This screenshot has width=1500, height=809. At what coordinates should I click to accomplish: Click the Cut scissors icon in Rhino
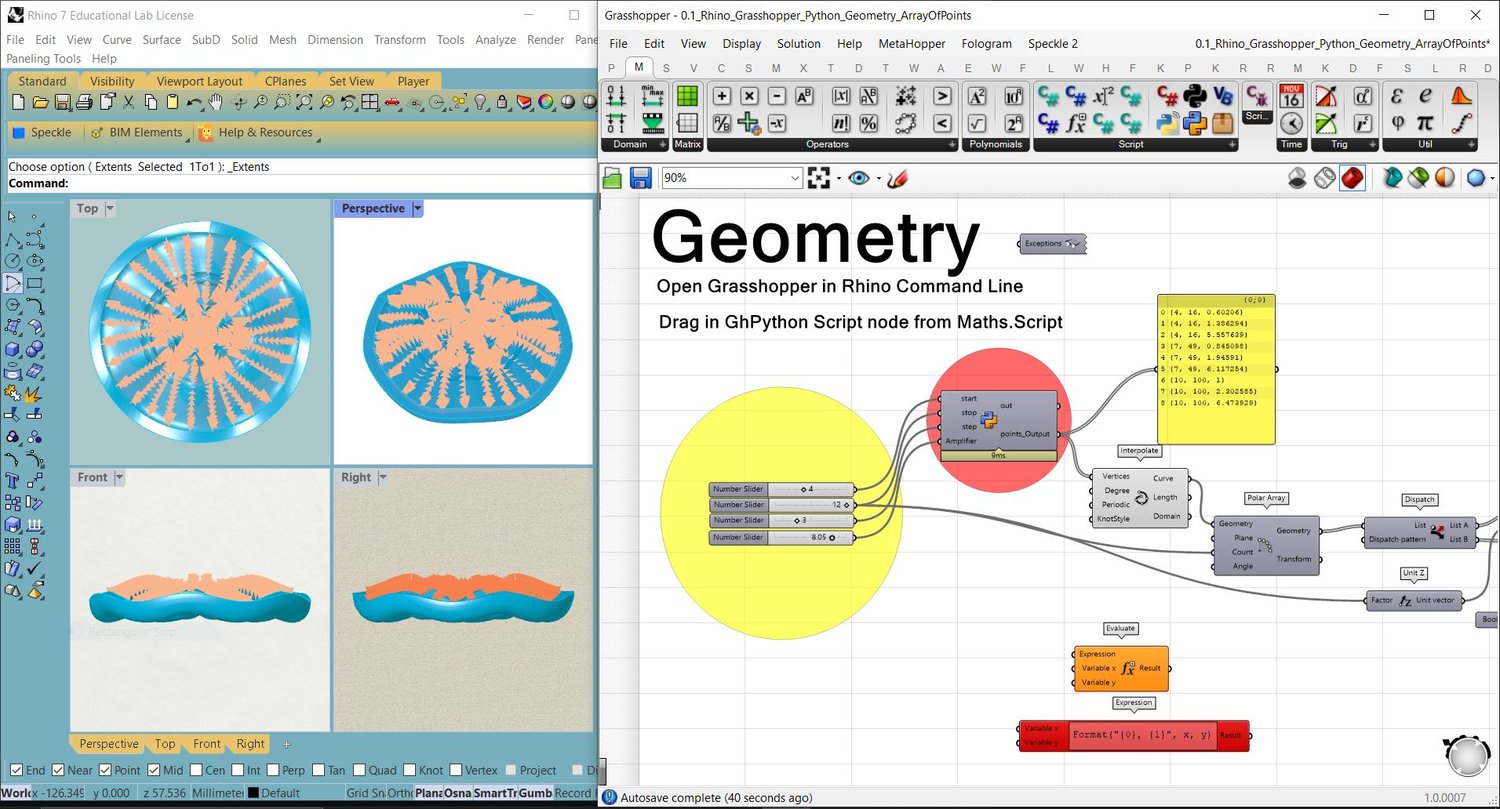coord(128,102)
